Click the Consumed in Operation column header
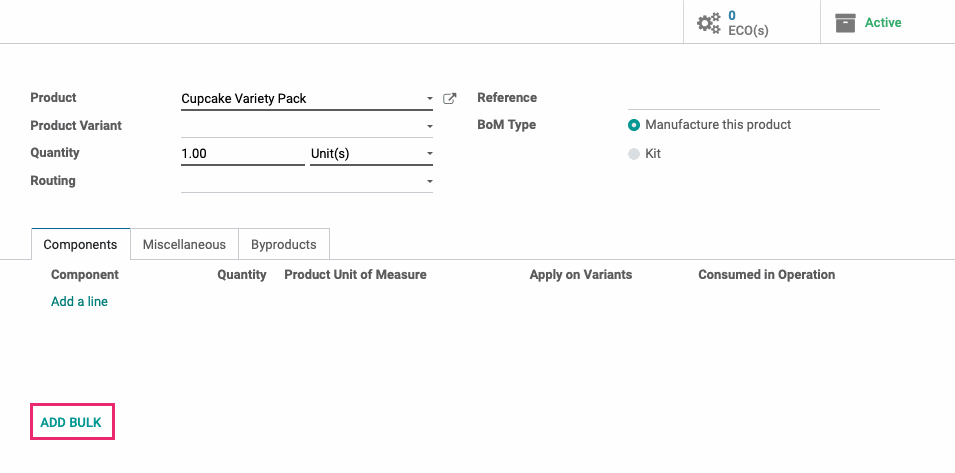Screen dimensions: 955x473 [766, 275]
